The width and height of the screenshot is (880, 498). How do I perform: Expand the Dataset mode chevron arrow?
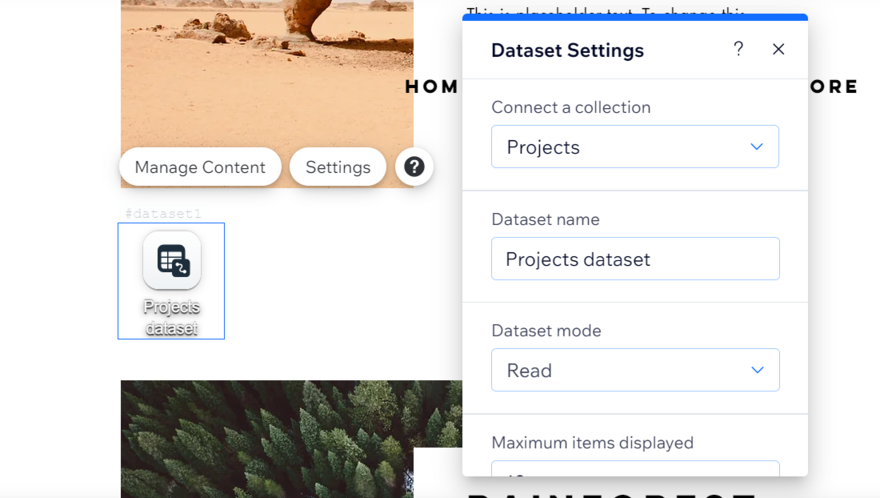(x=757, y=370)
